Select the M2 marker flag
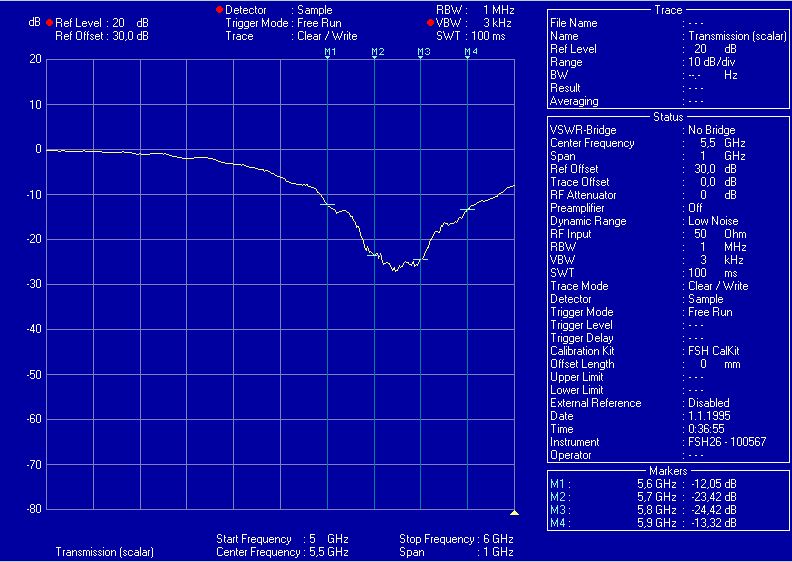The width and height of the screenshot is (792, 562). (x=376, y=52)
